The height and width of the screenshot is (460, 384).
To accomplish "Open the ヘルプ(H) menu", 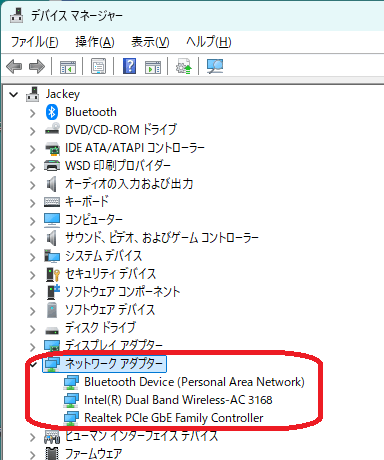I will 209,42.
